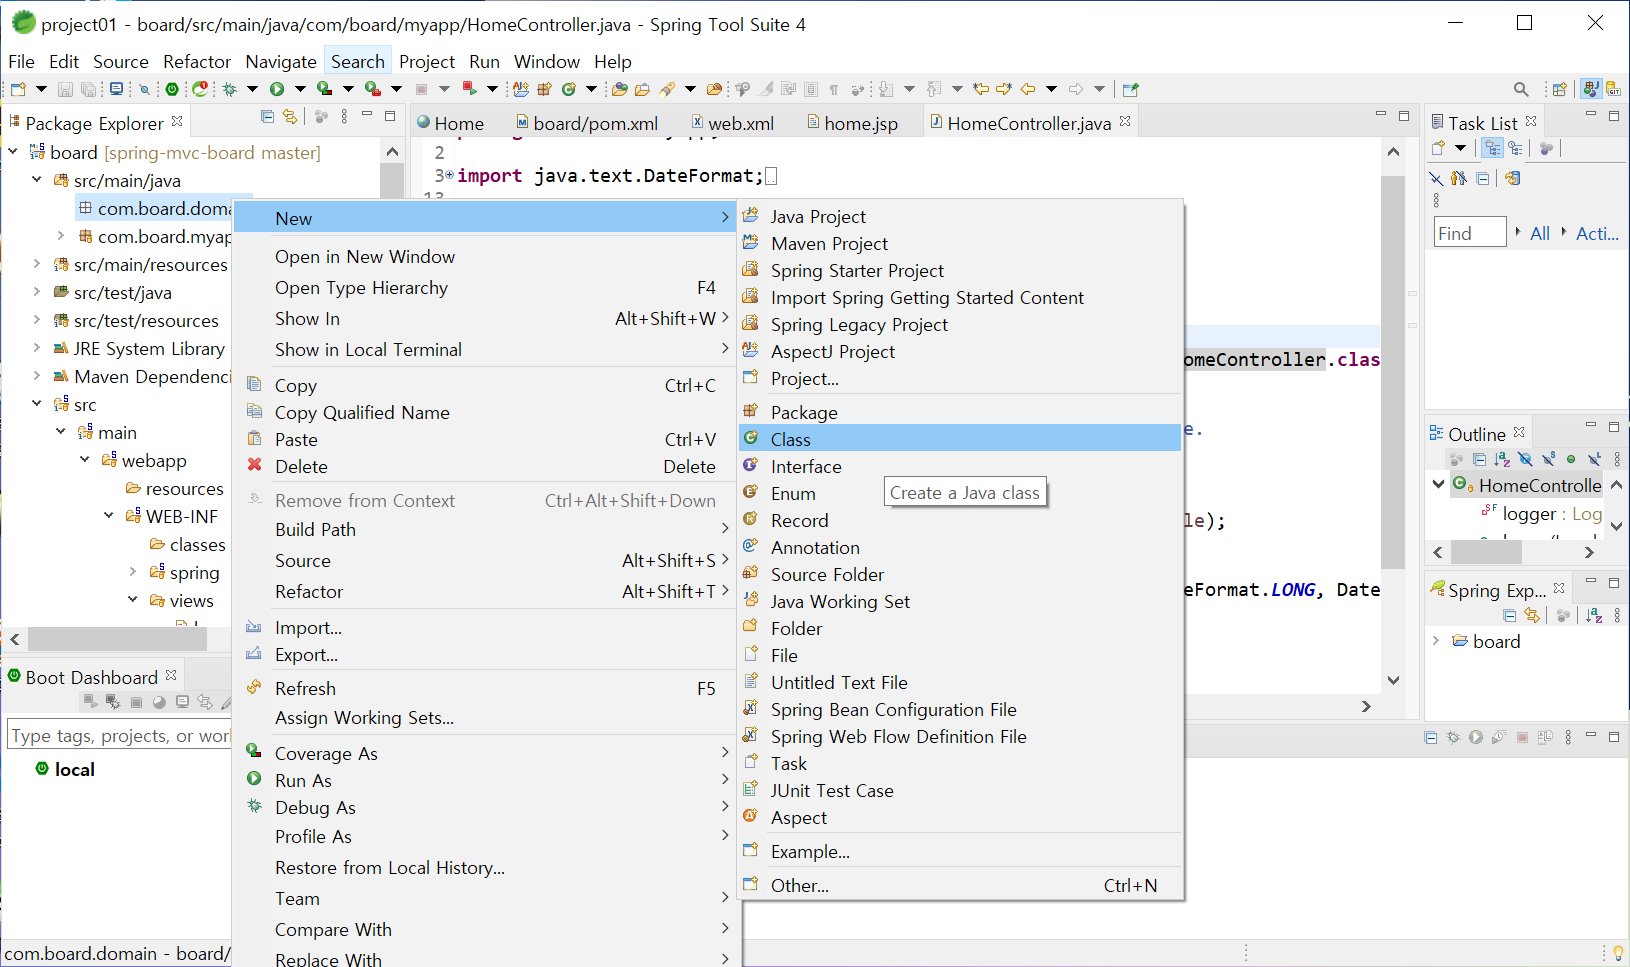
Task: Toggle Sort in the Outline toolbar
Action: pos(1502,459)
